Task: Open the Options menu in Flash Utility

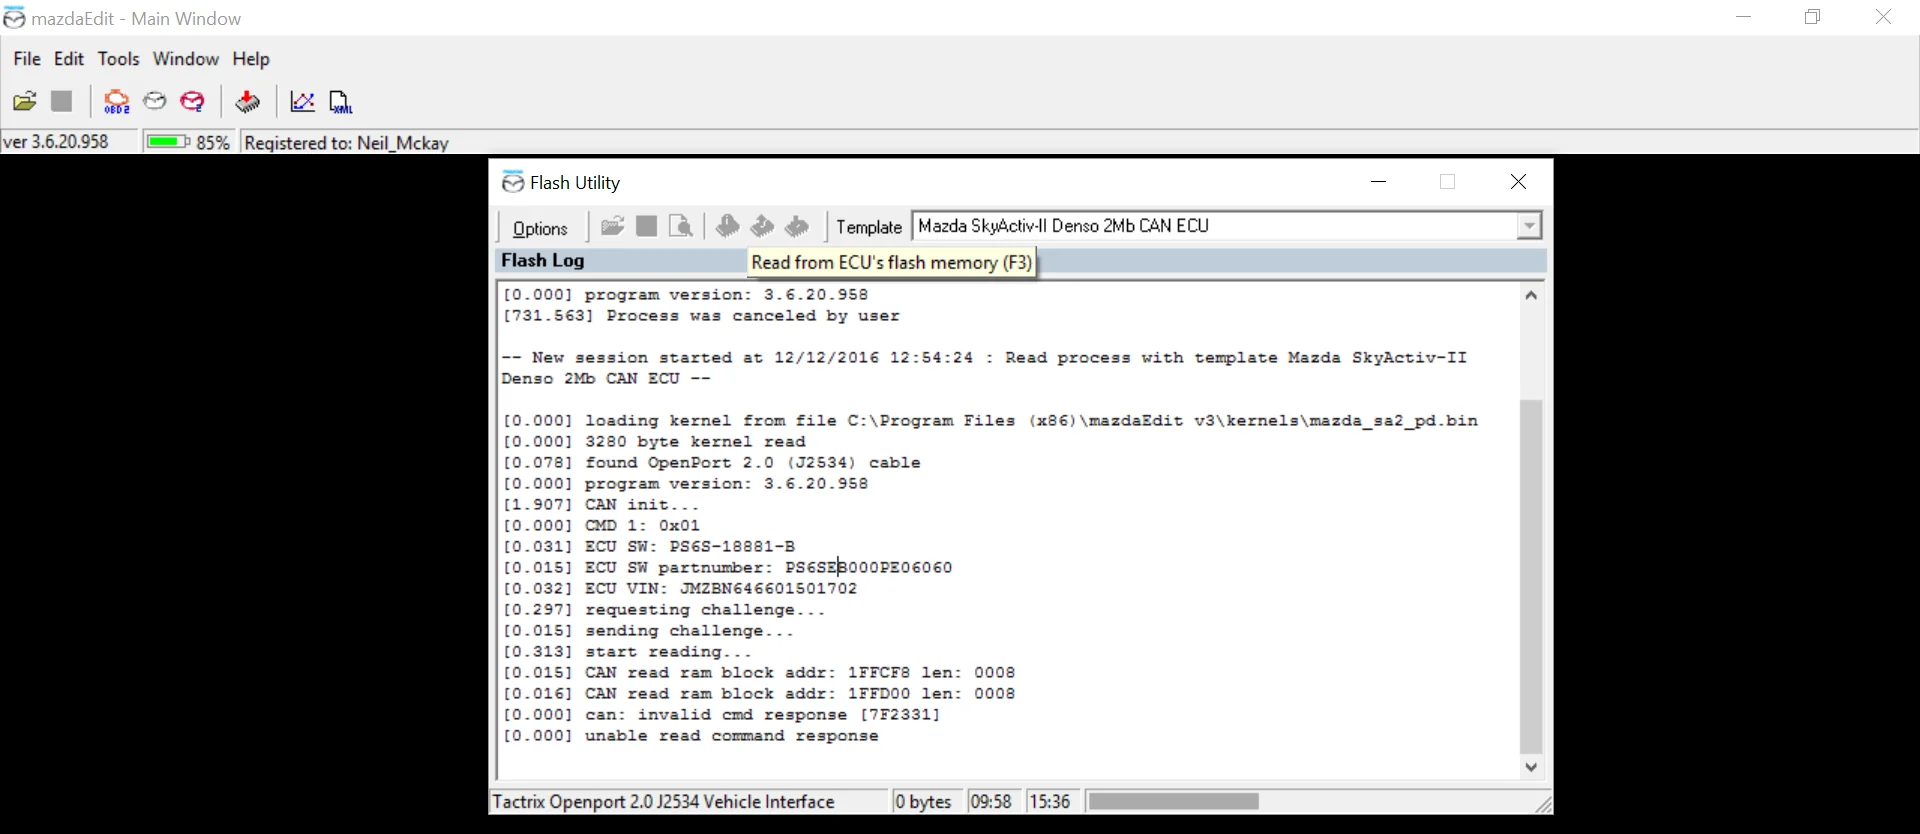Action: pos(540,228)
